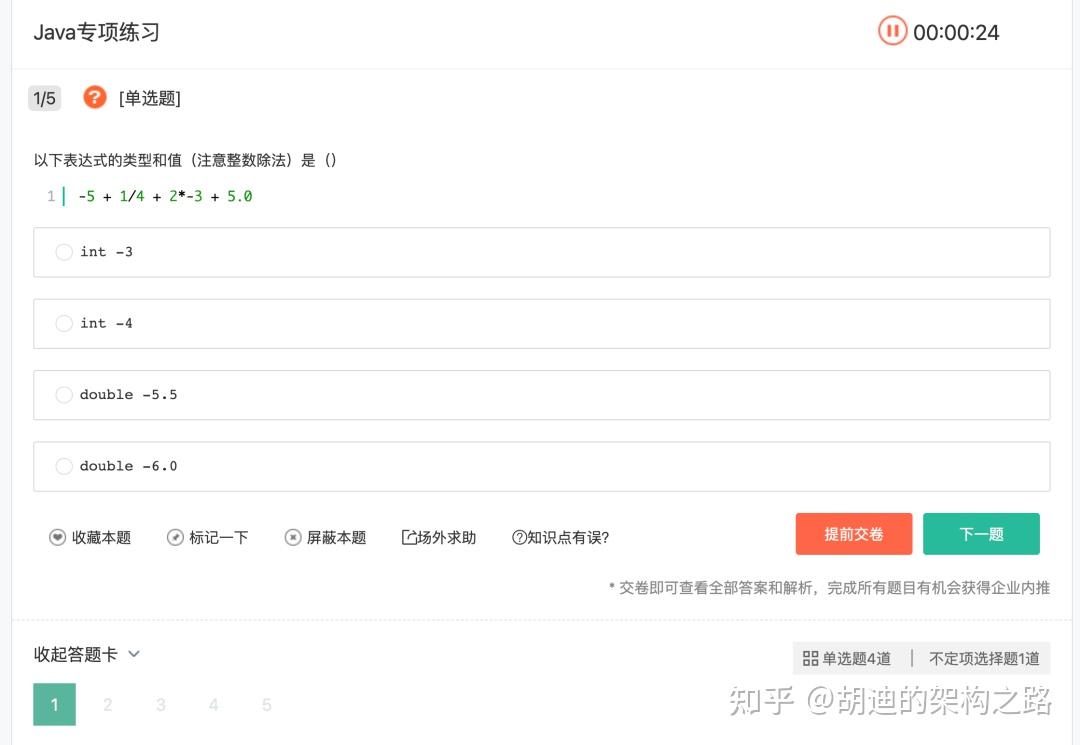Open question 1 in the answer card
1080x745 pixels.
[54, 704]
